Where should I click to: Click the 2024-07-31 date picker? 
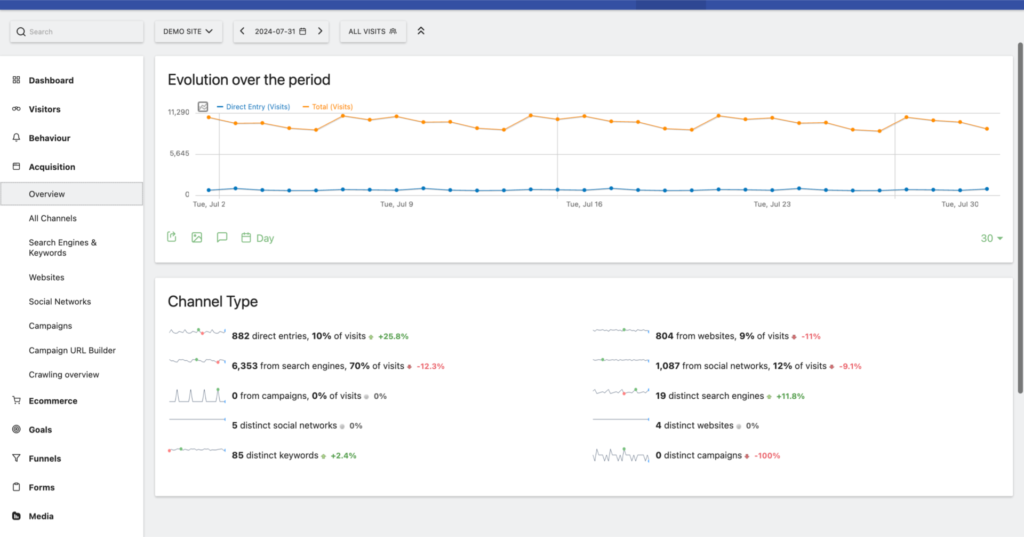281,32
